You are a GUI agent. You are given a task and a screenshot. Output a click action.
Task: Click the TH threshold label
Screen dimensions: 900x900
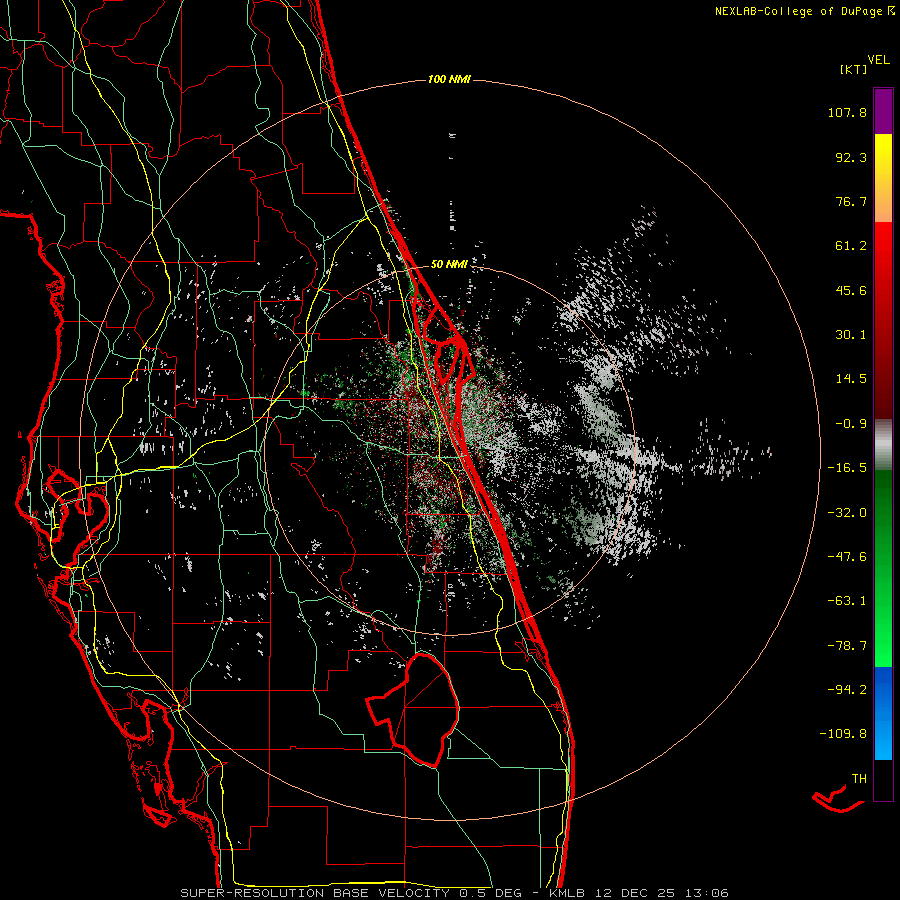coord(859,779)
